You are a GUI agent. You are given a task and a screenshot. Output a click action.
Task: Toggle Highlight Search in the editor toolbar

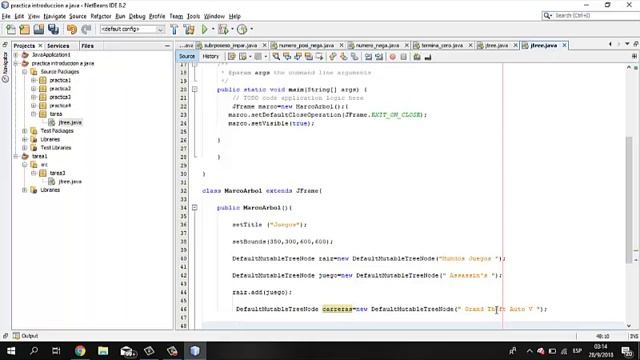pyautogui.click(x=309, y=57)
